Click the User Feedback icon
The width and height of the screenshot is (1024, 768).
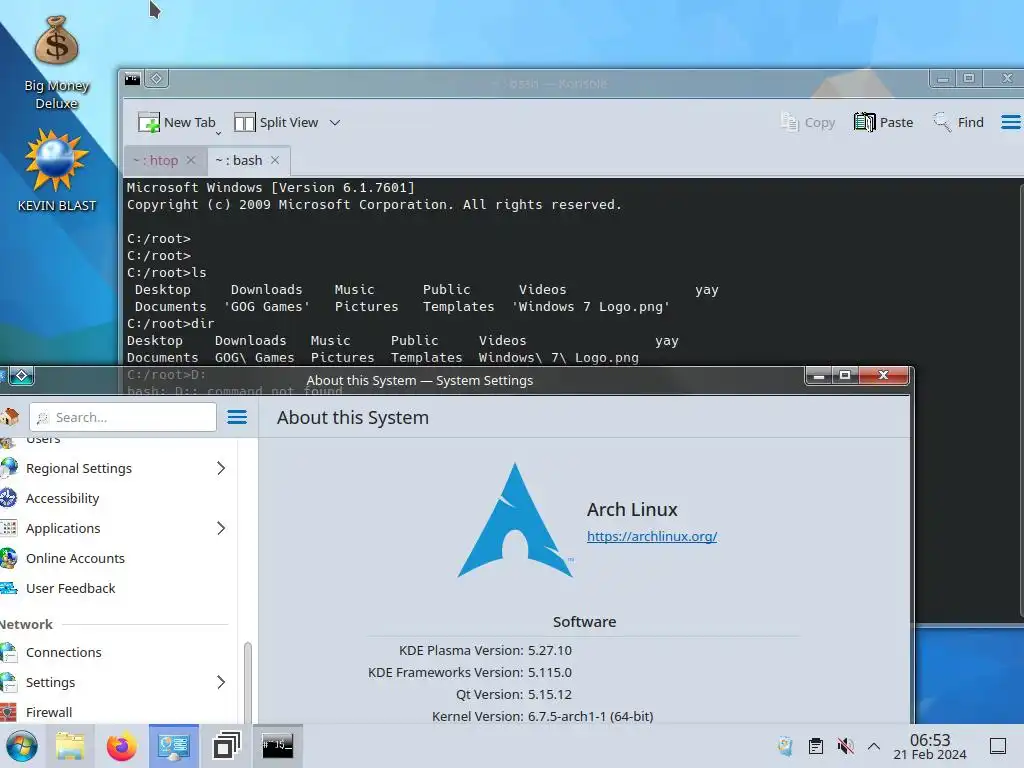(8, 588)
